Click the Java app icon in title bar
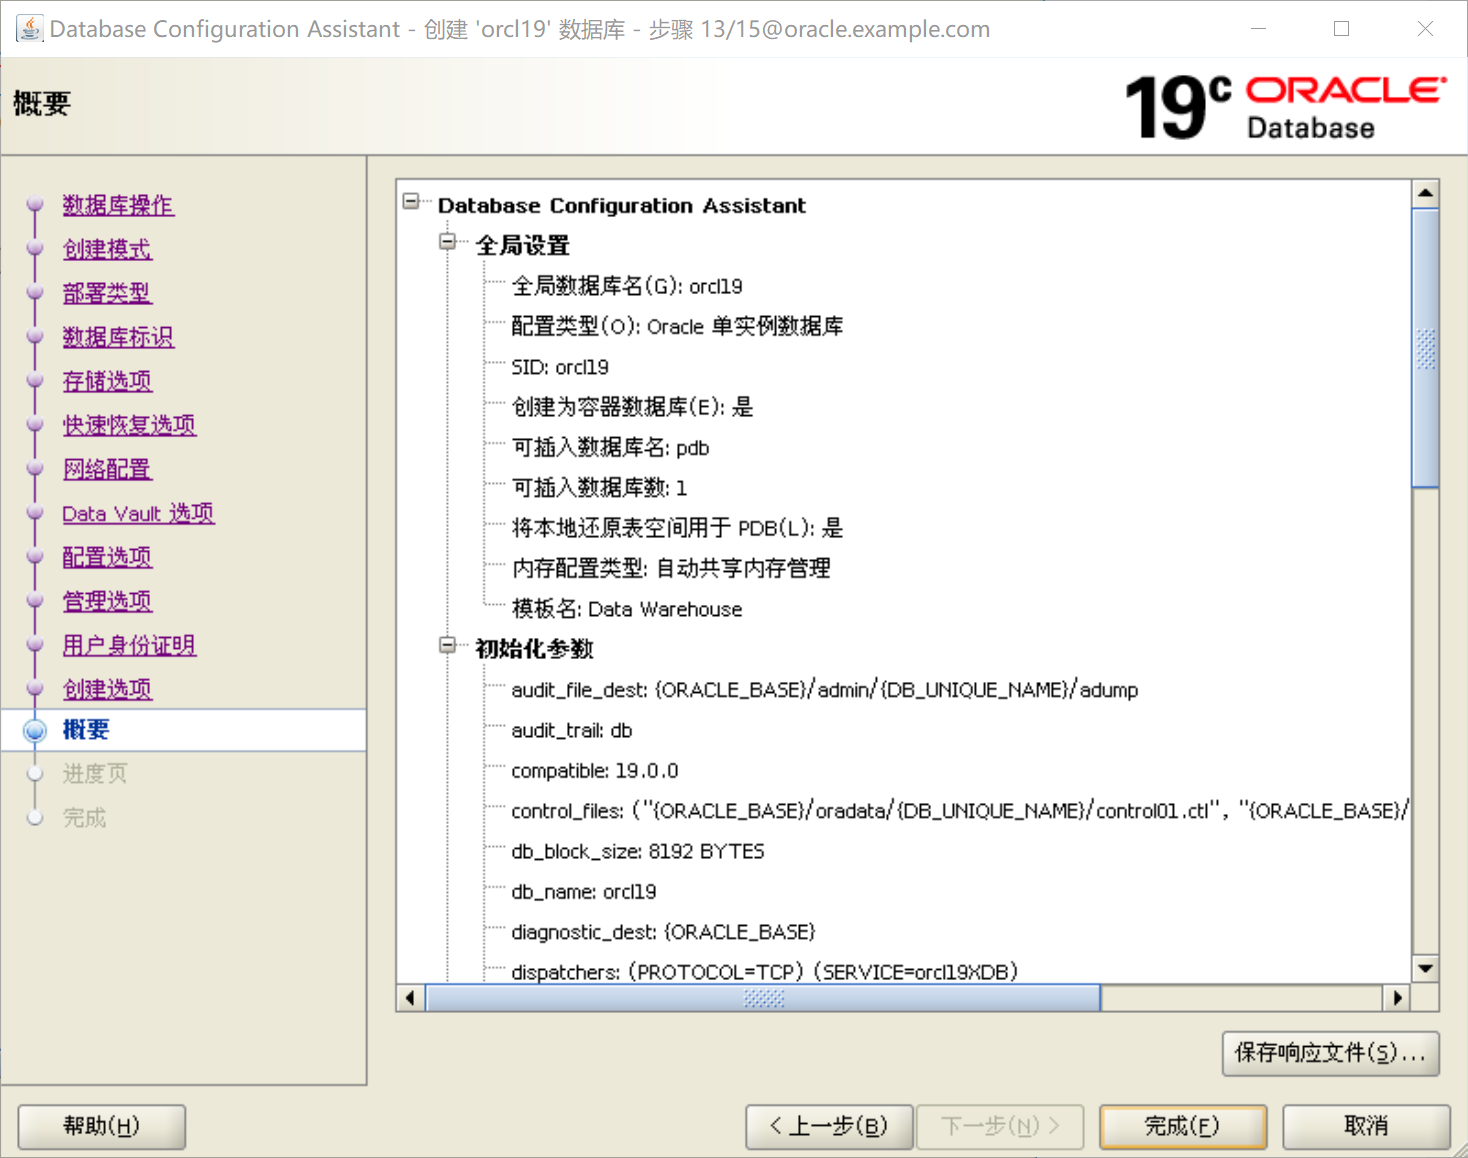Viewport: 1468px width, 1158px height. [x=29, y=29]
